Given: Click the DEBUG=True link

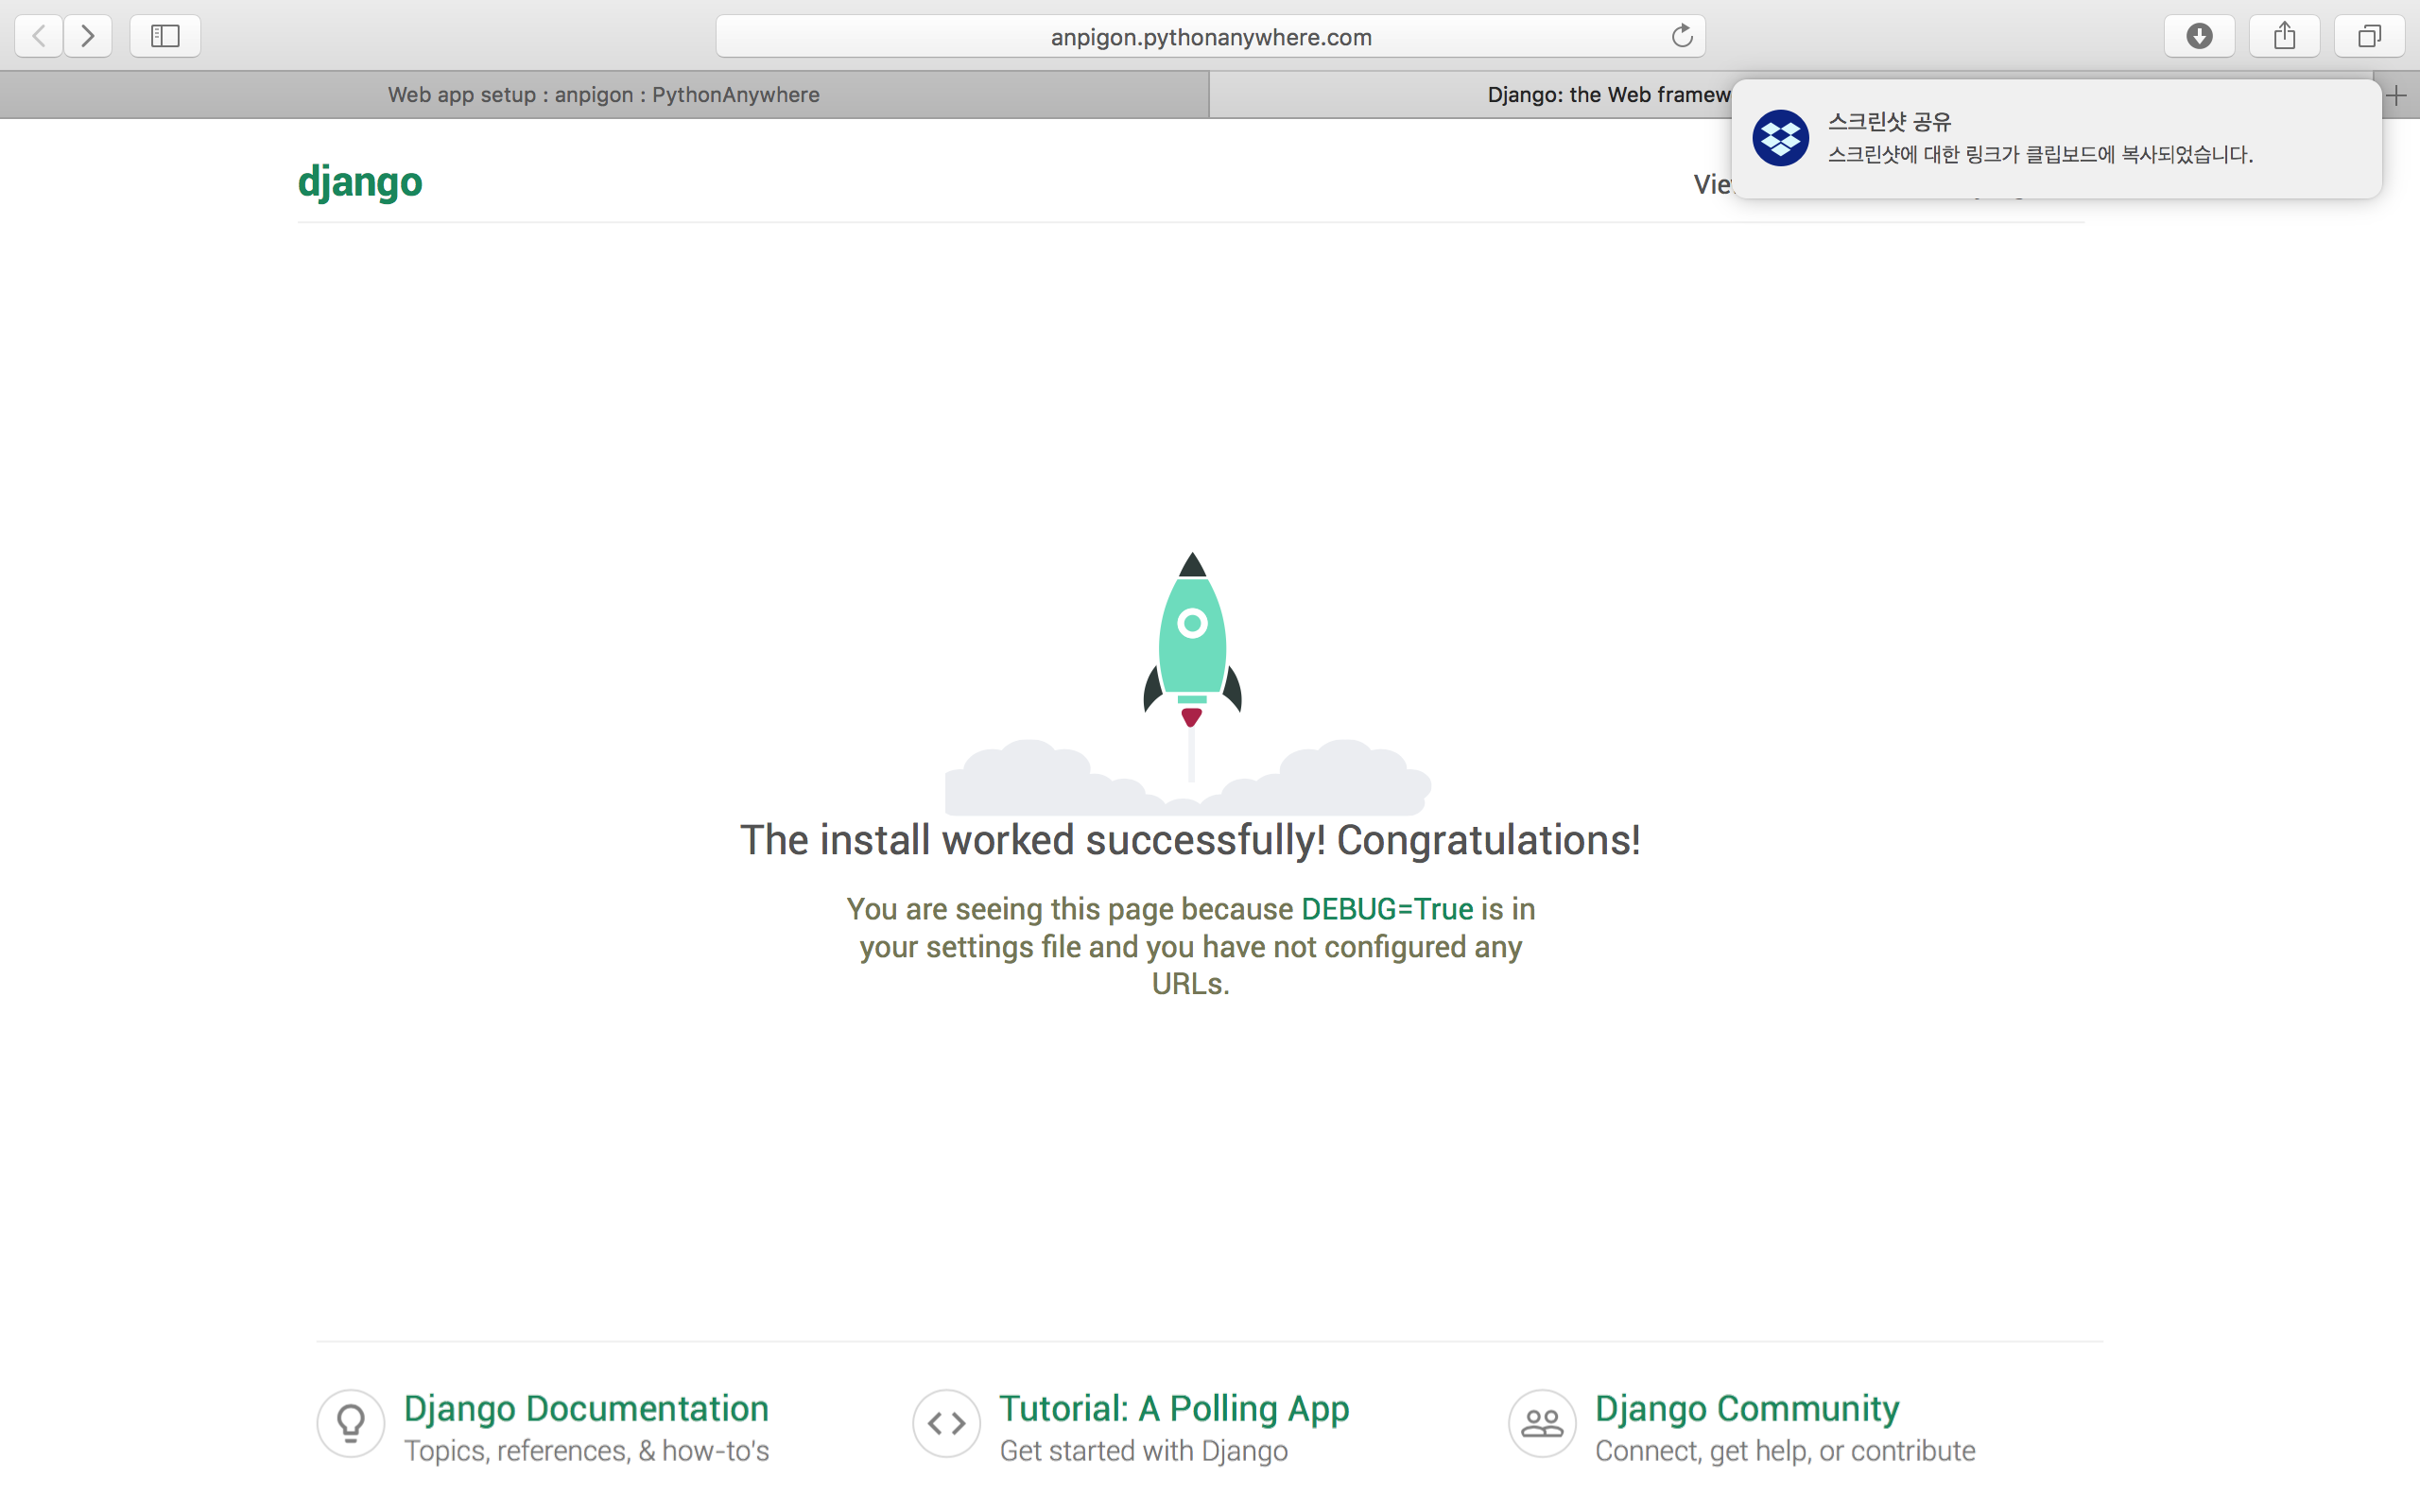Looking at the screenshot, I should click(x=1386, y=909).
